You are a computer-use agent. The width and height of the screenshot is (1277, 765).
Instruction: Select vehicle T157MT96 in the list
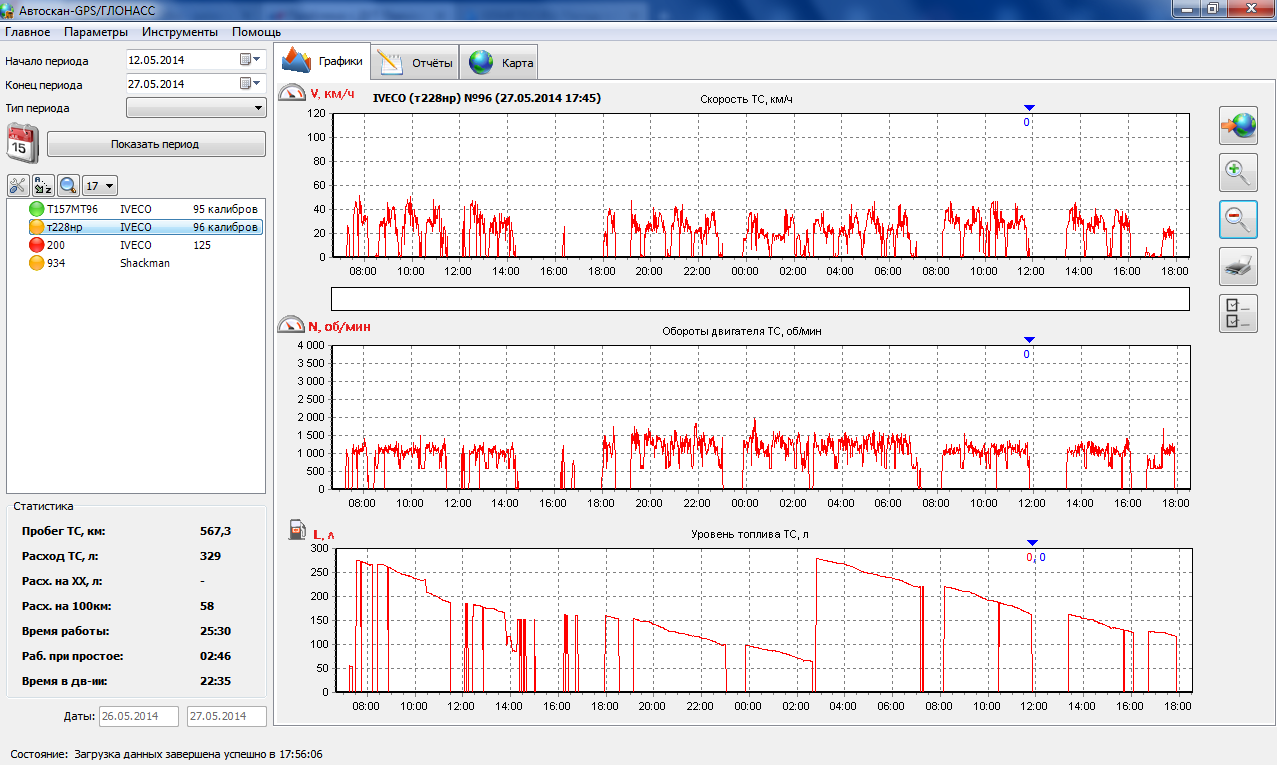tap(72, 209)
